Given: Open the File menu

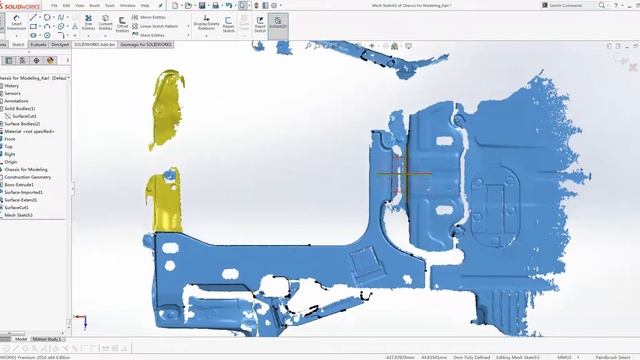Looking at the screenshot, I should click(x=54, y=6).
